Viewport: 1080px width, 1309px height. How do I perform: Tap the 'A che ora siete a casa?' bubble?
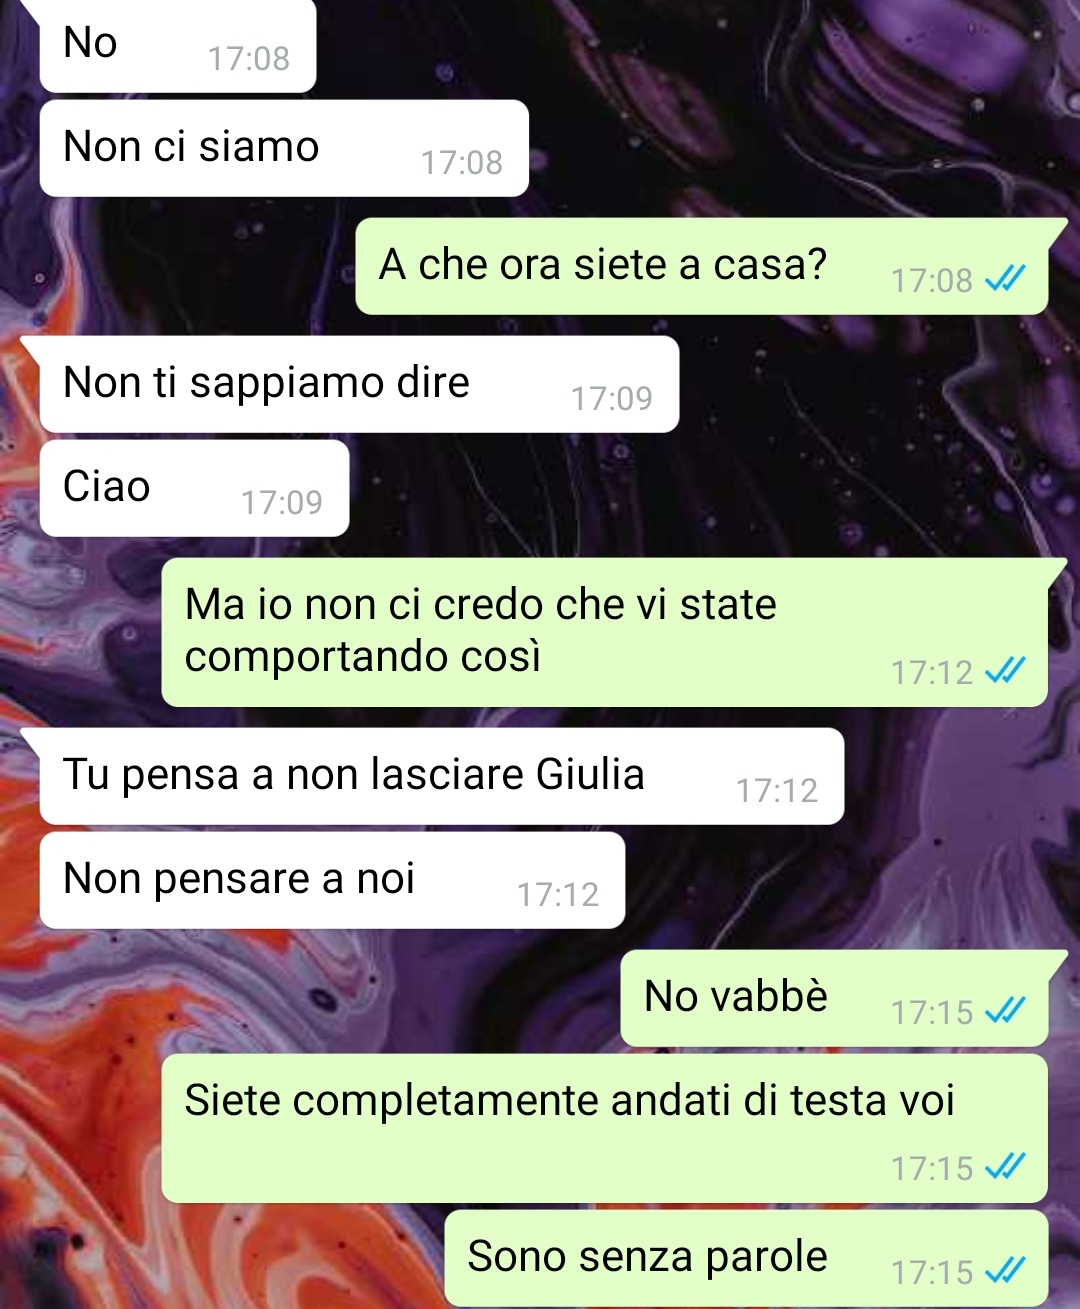pos(702,266)
